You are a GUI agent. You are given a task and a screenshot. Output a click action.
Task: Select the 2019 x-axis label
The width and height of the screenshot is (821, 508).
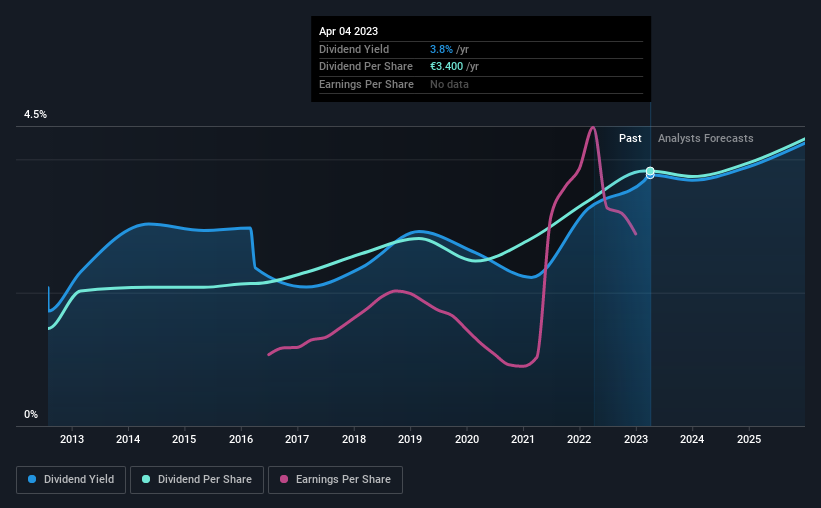coord(410,439)
